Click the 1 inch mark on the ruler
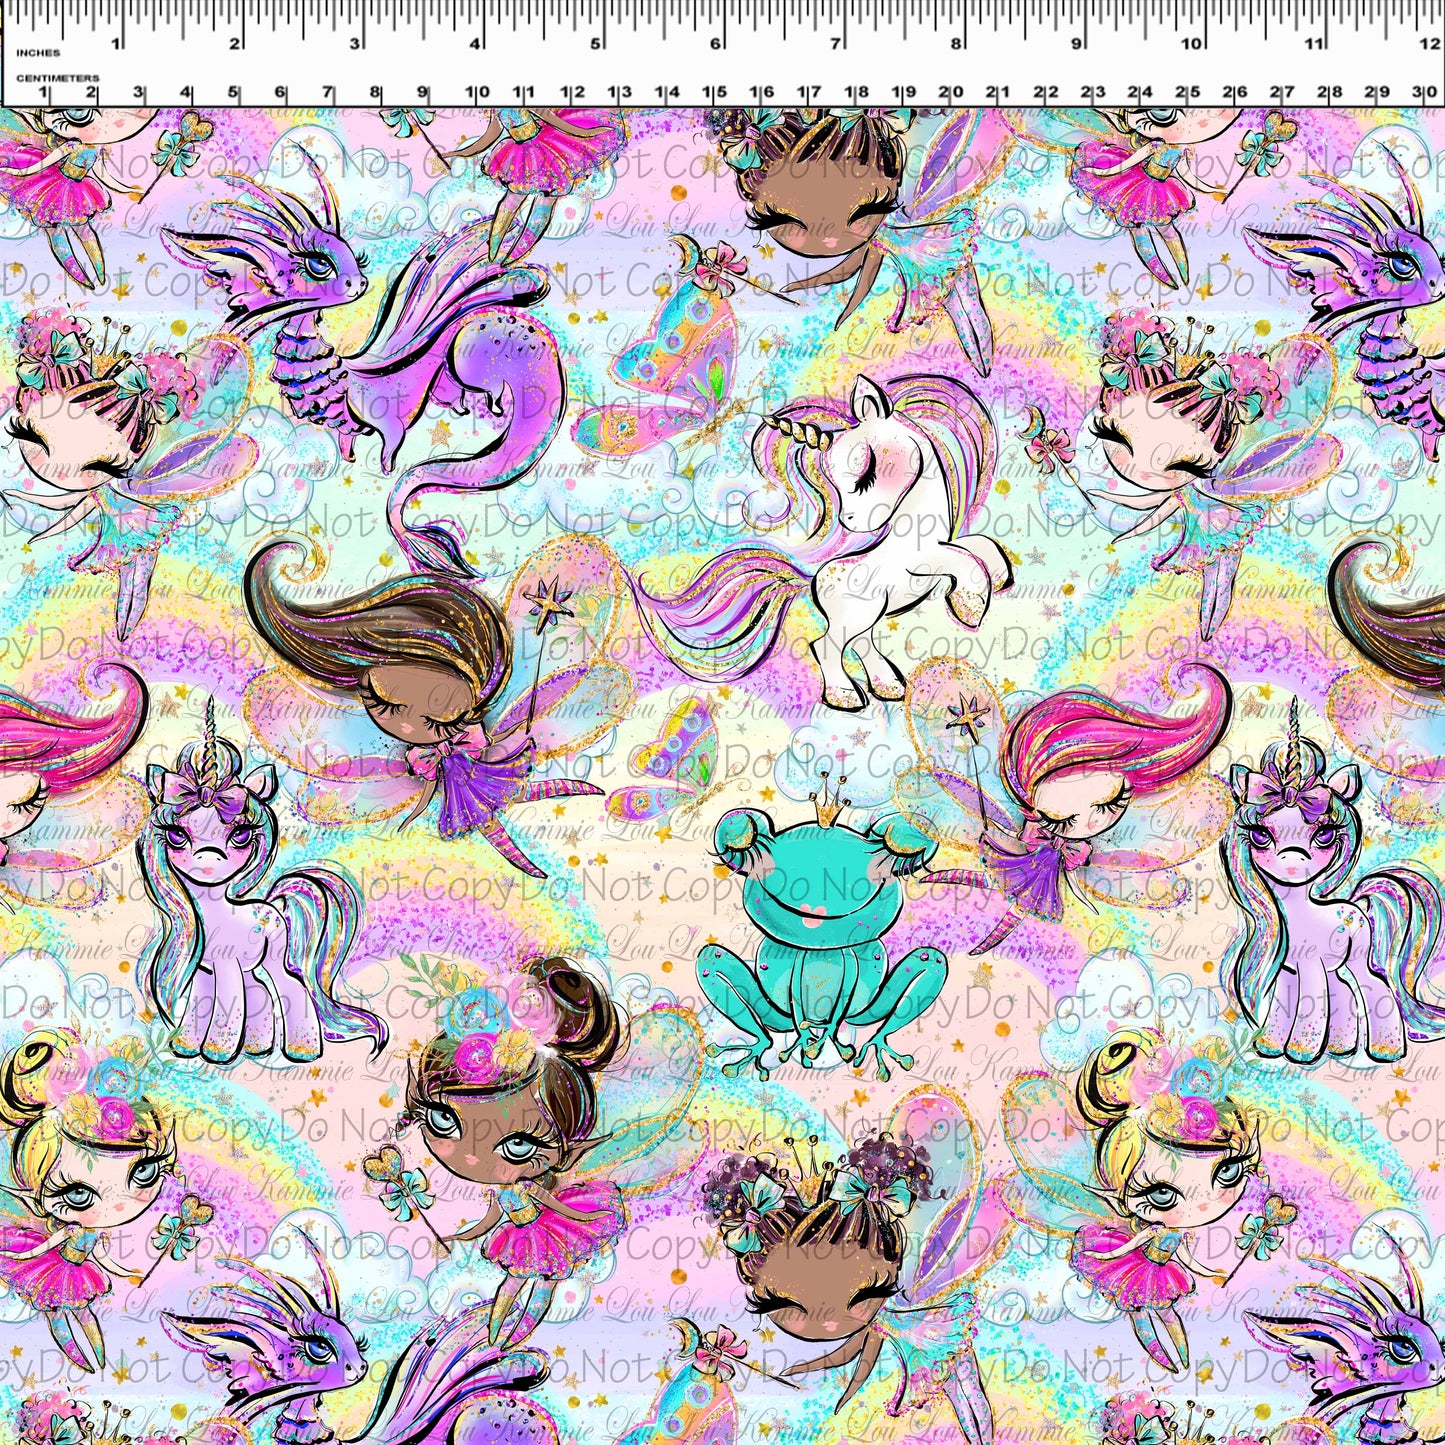Viewport: 1445px width, 1445px height. (116, 43)
